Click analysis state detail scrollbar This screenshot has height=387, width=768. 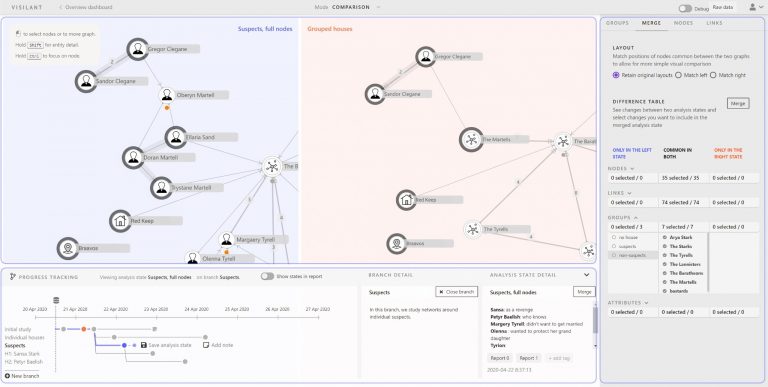point(595,320)
